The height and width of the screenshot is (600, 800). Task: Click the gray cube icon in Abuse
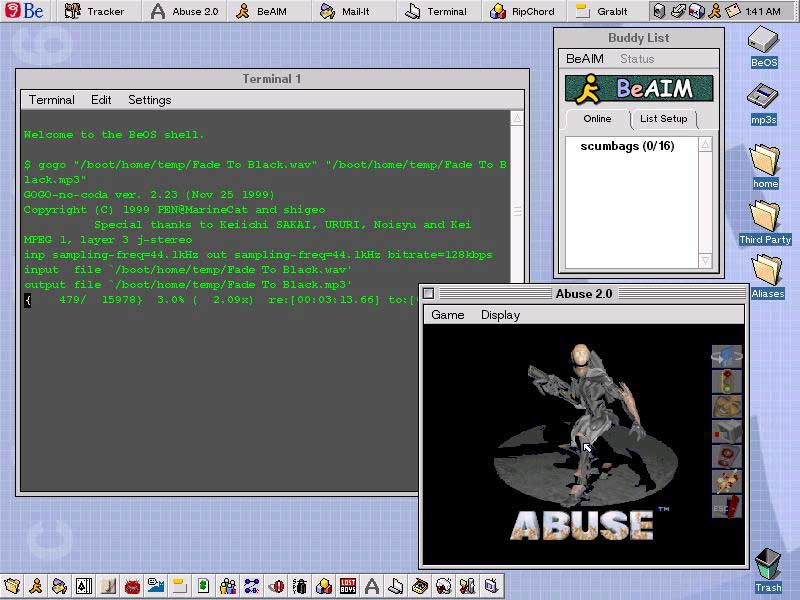tap(727, 431)
